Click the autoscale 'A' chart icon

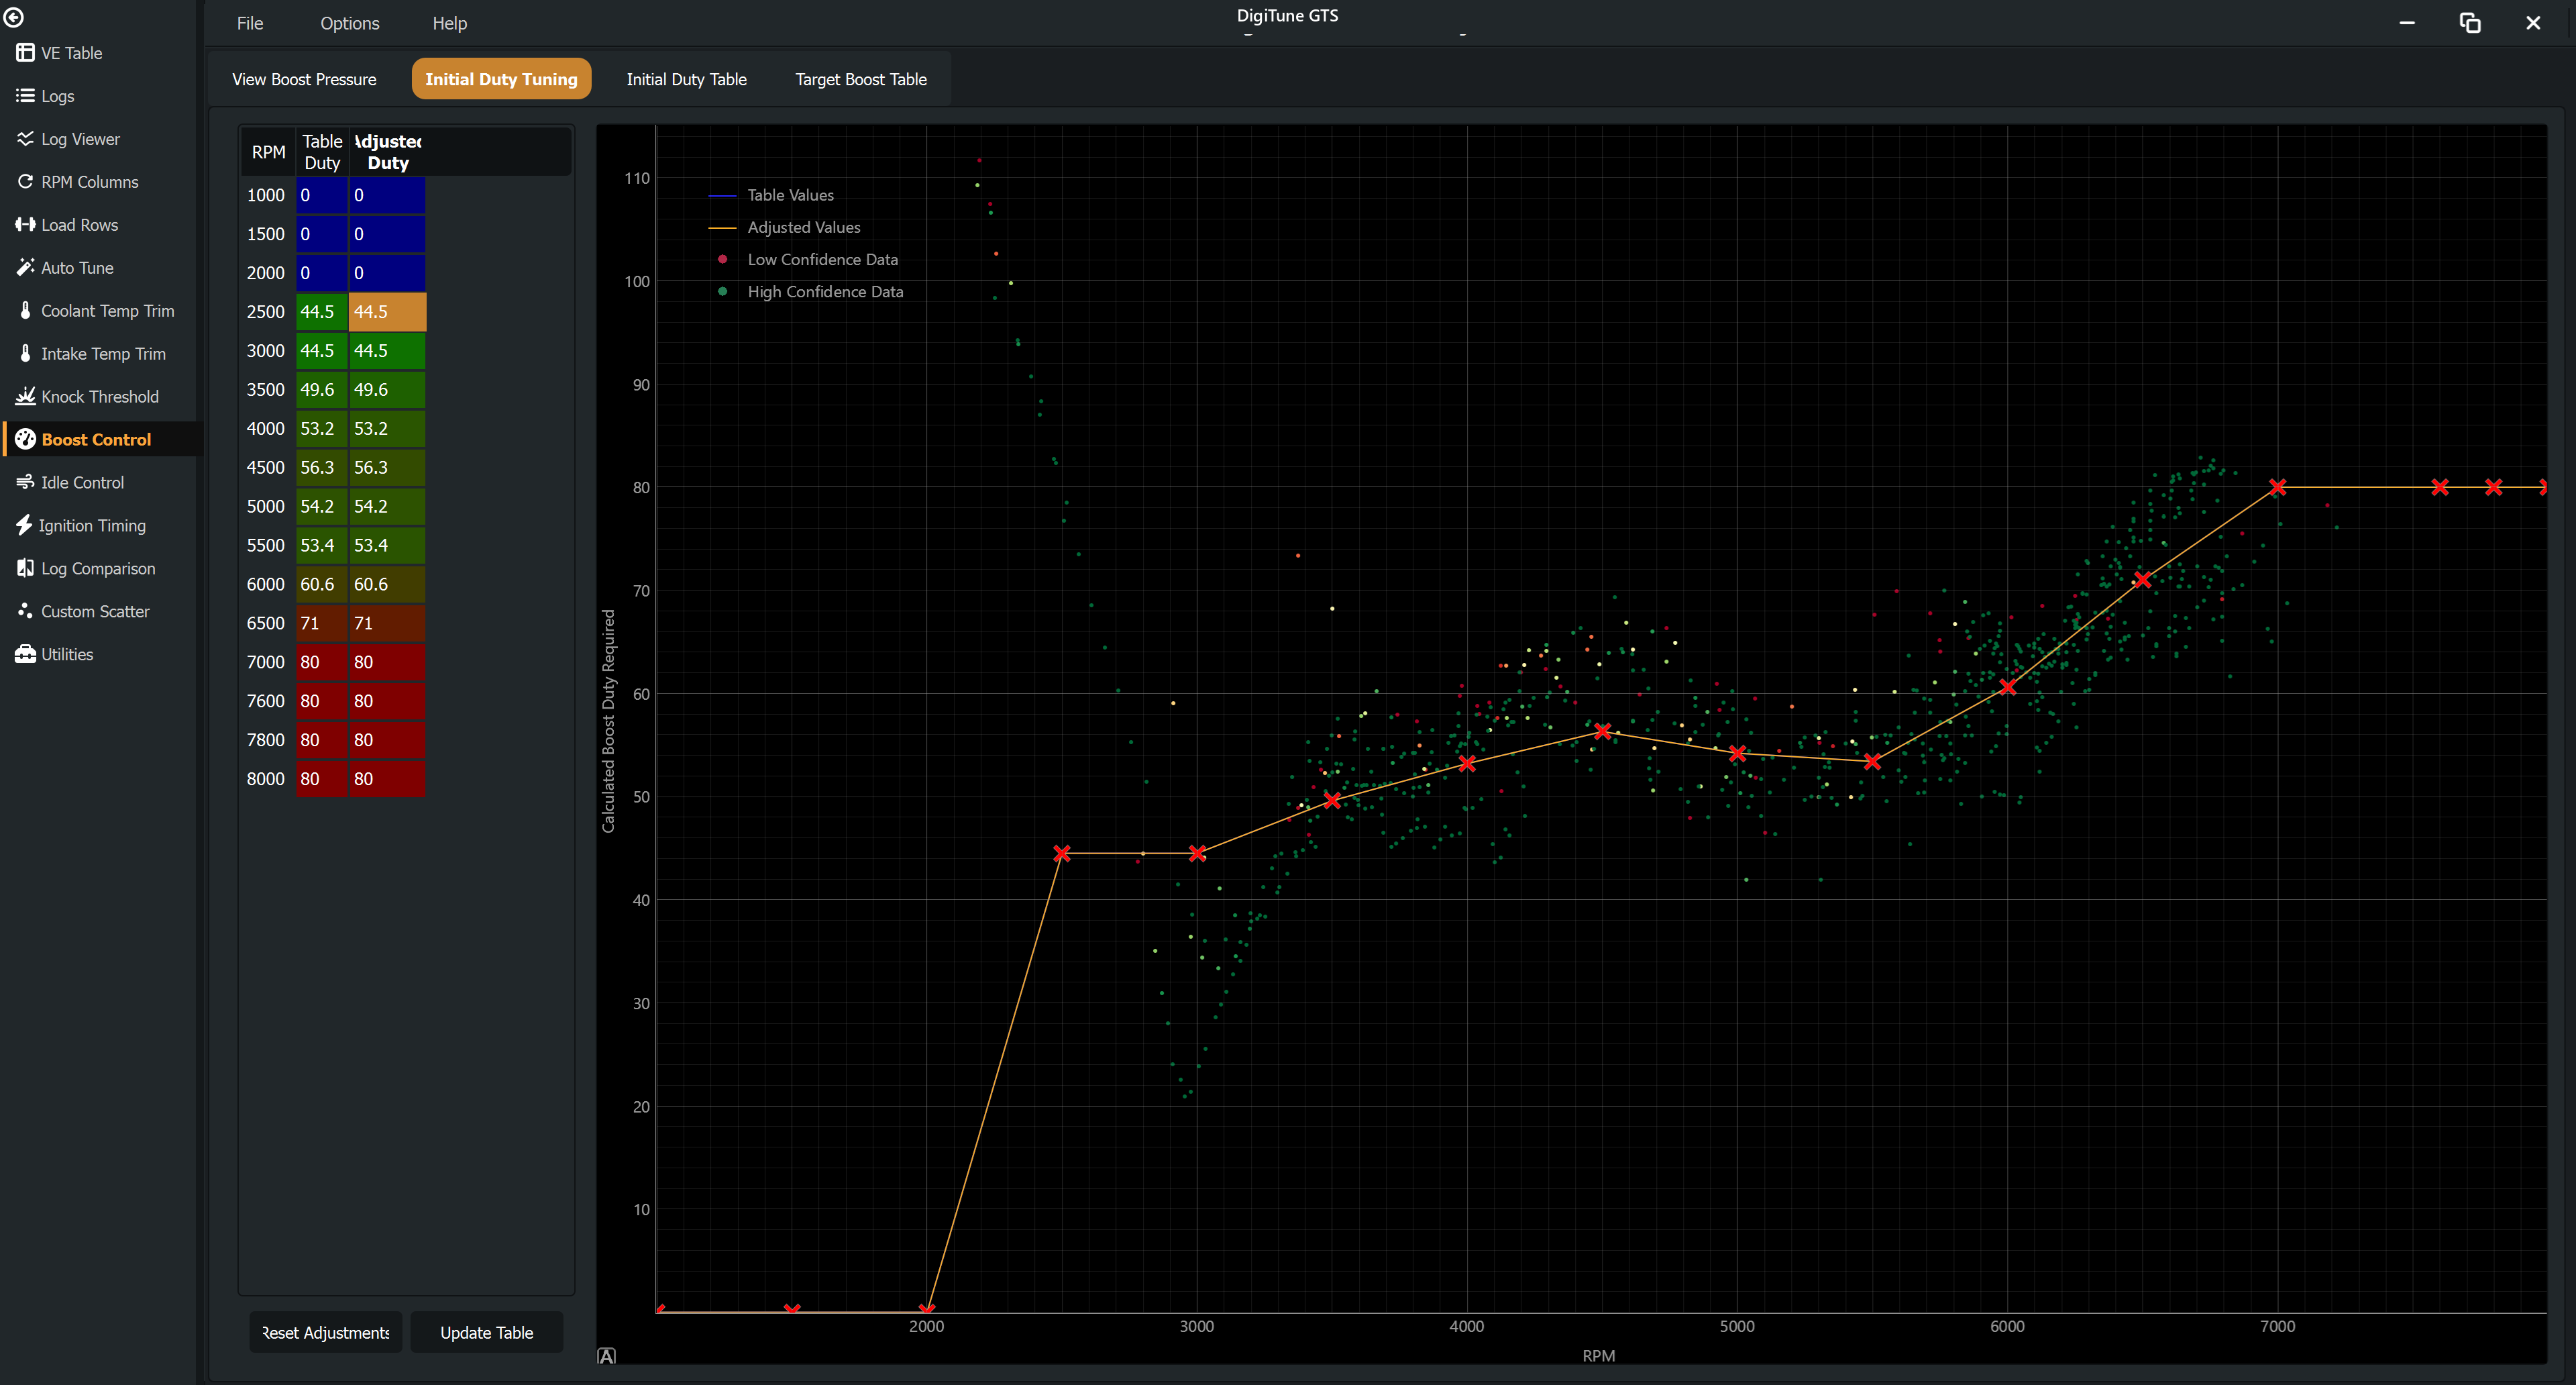click(x=606, y=1356)
